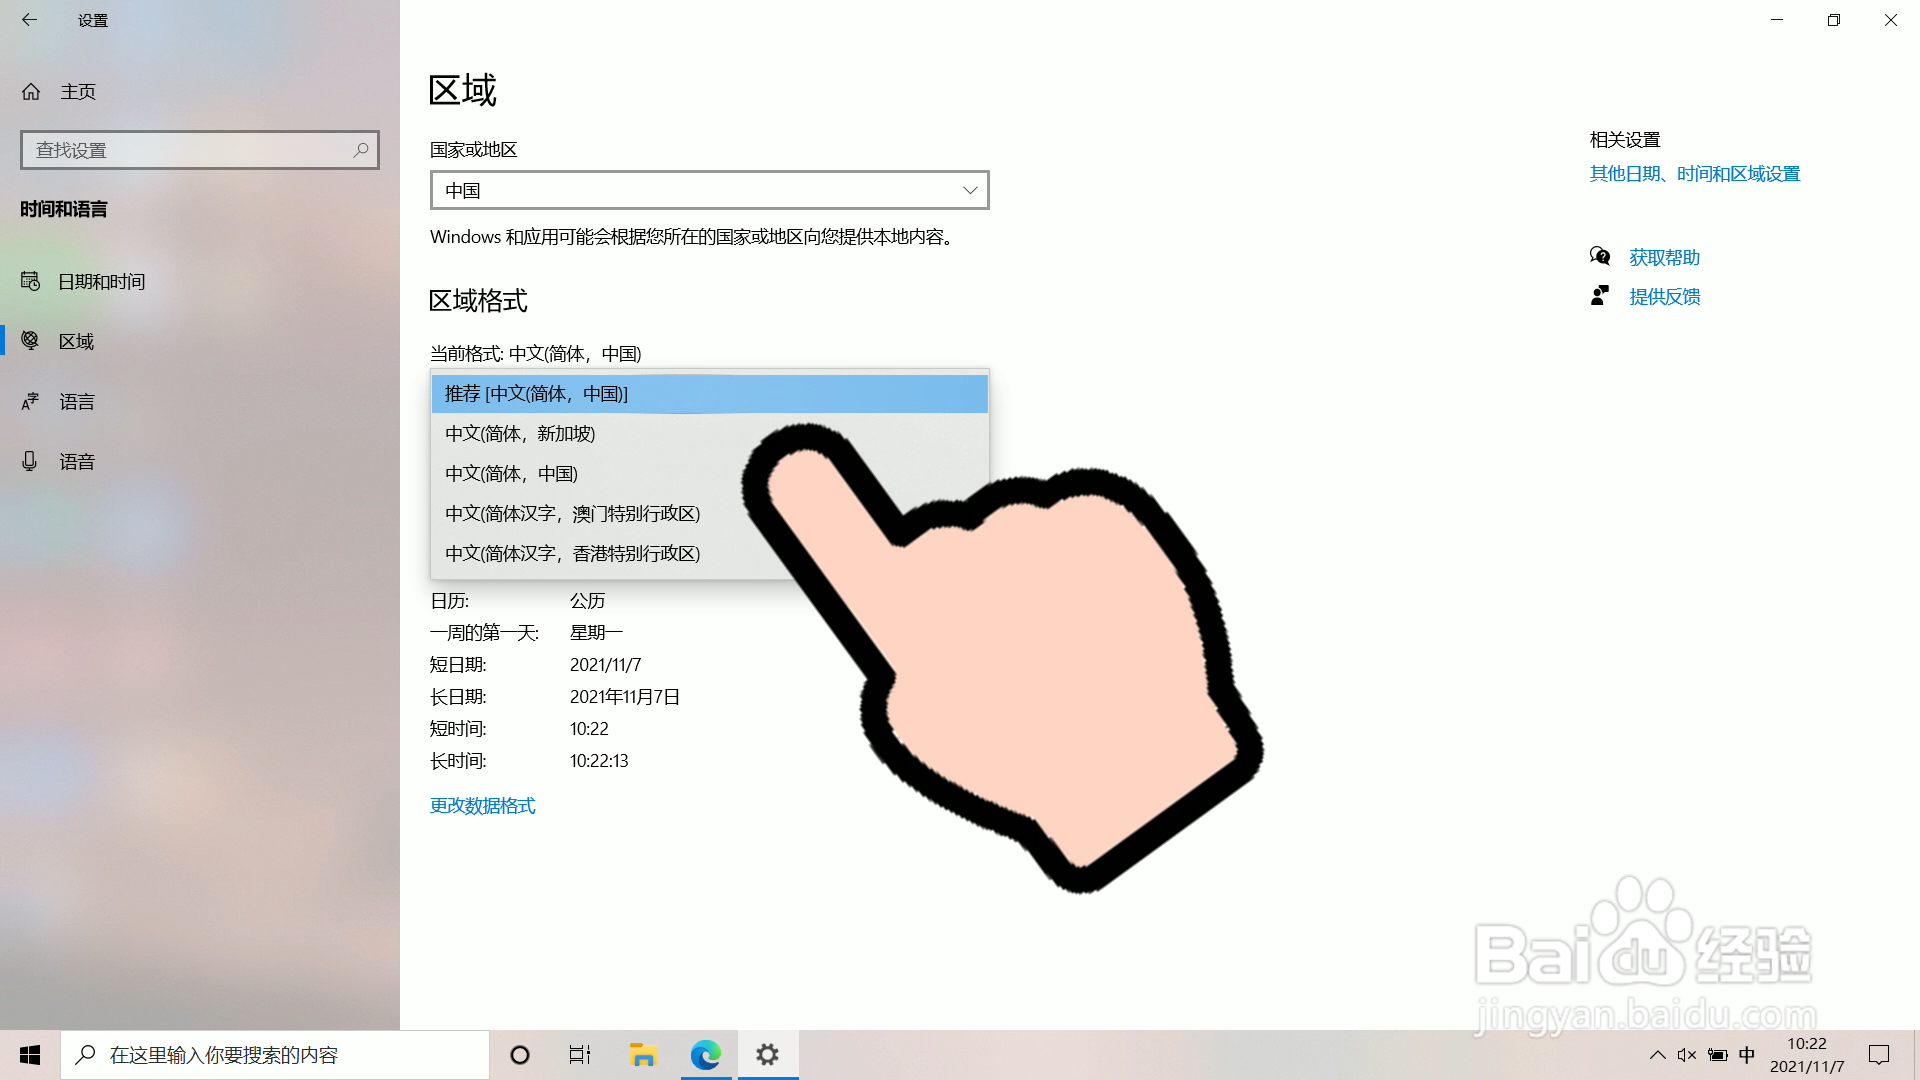Click the 获取帮助 chat bubble icon
Screen dimensions: 1920x1080
click(1600, 257)
